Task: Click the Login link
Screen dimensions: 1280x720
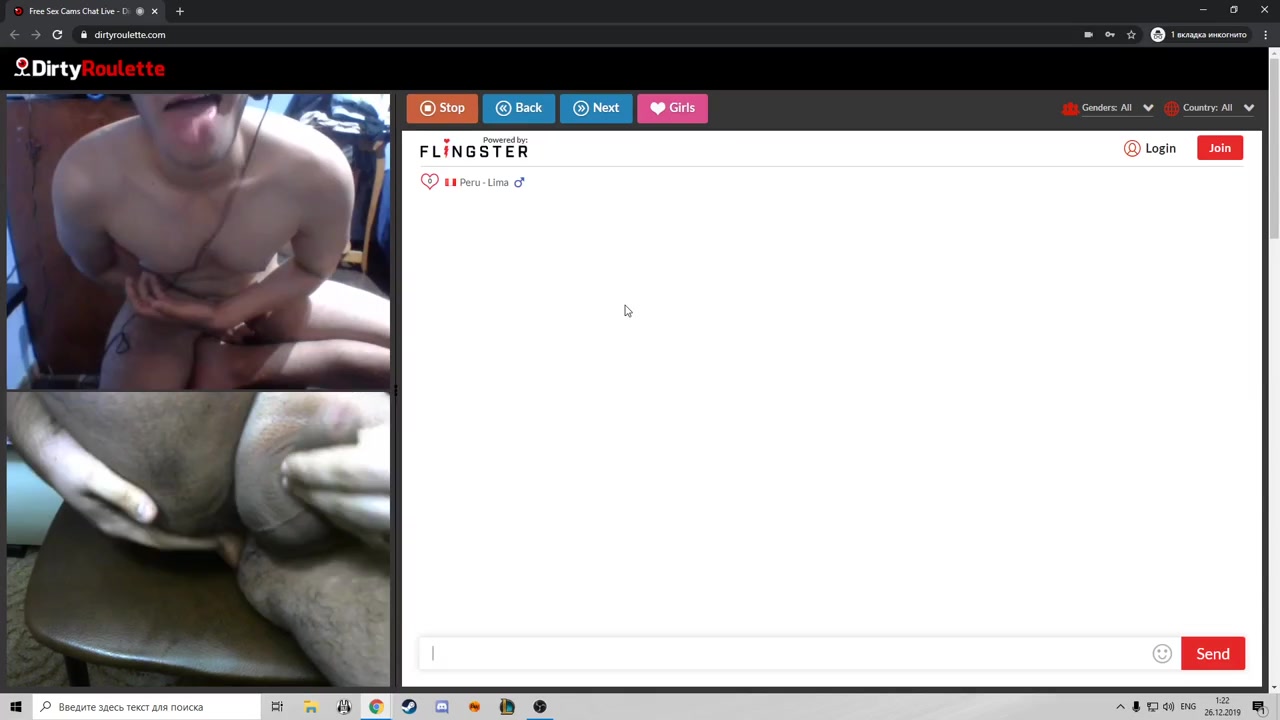Action: tap(1150, 148)
